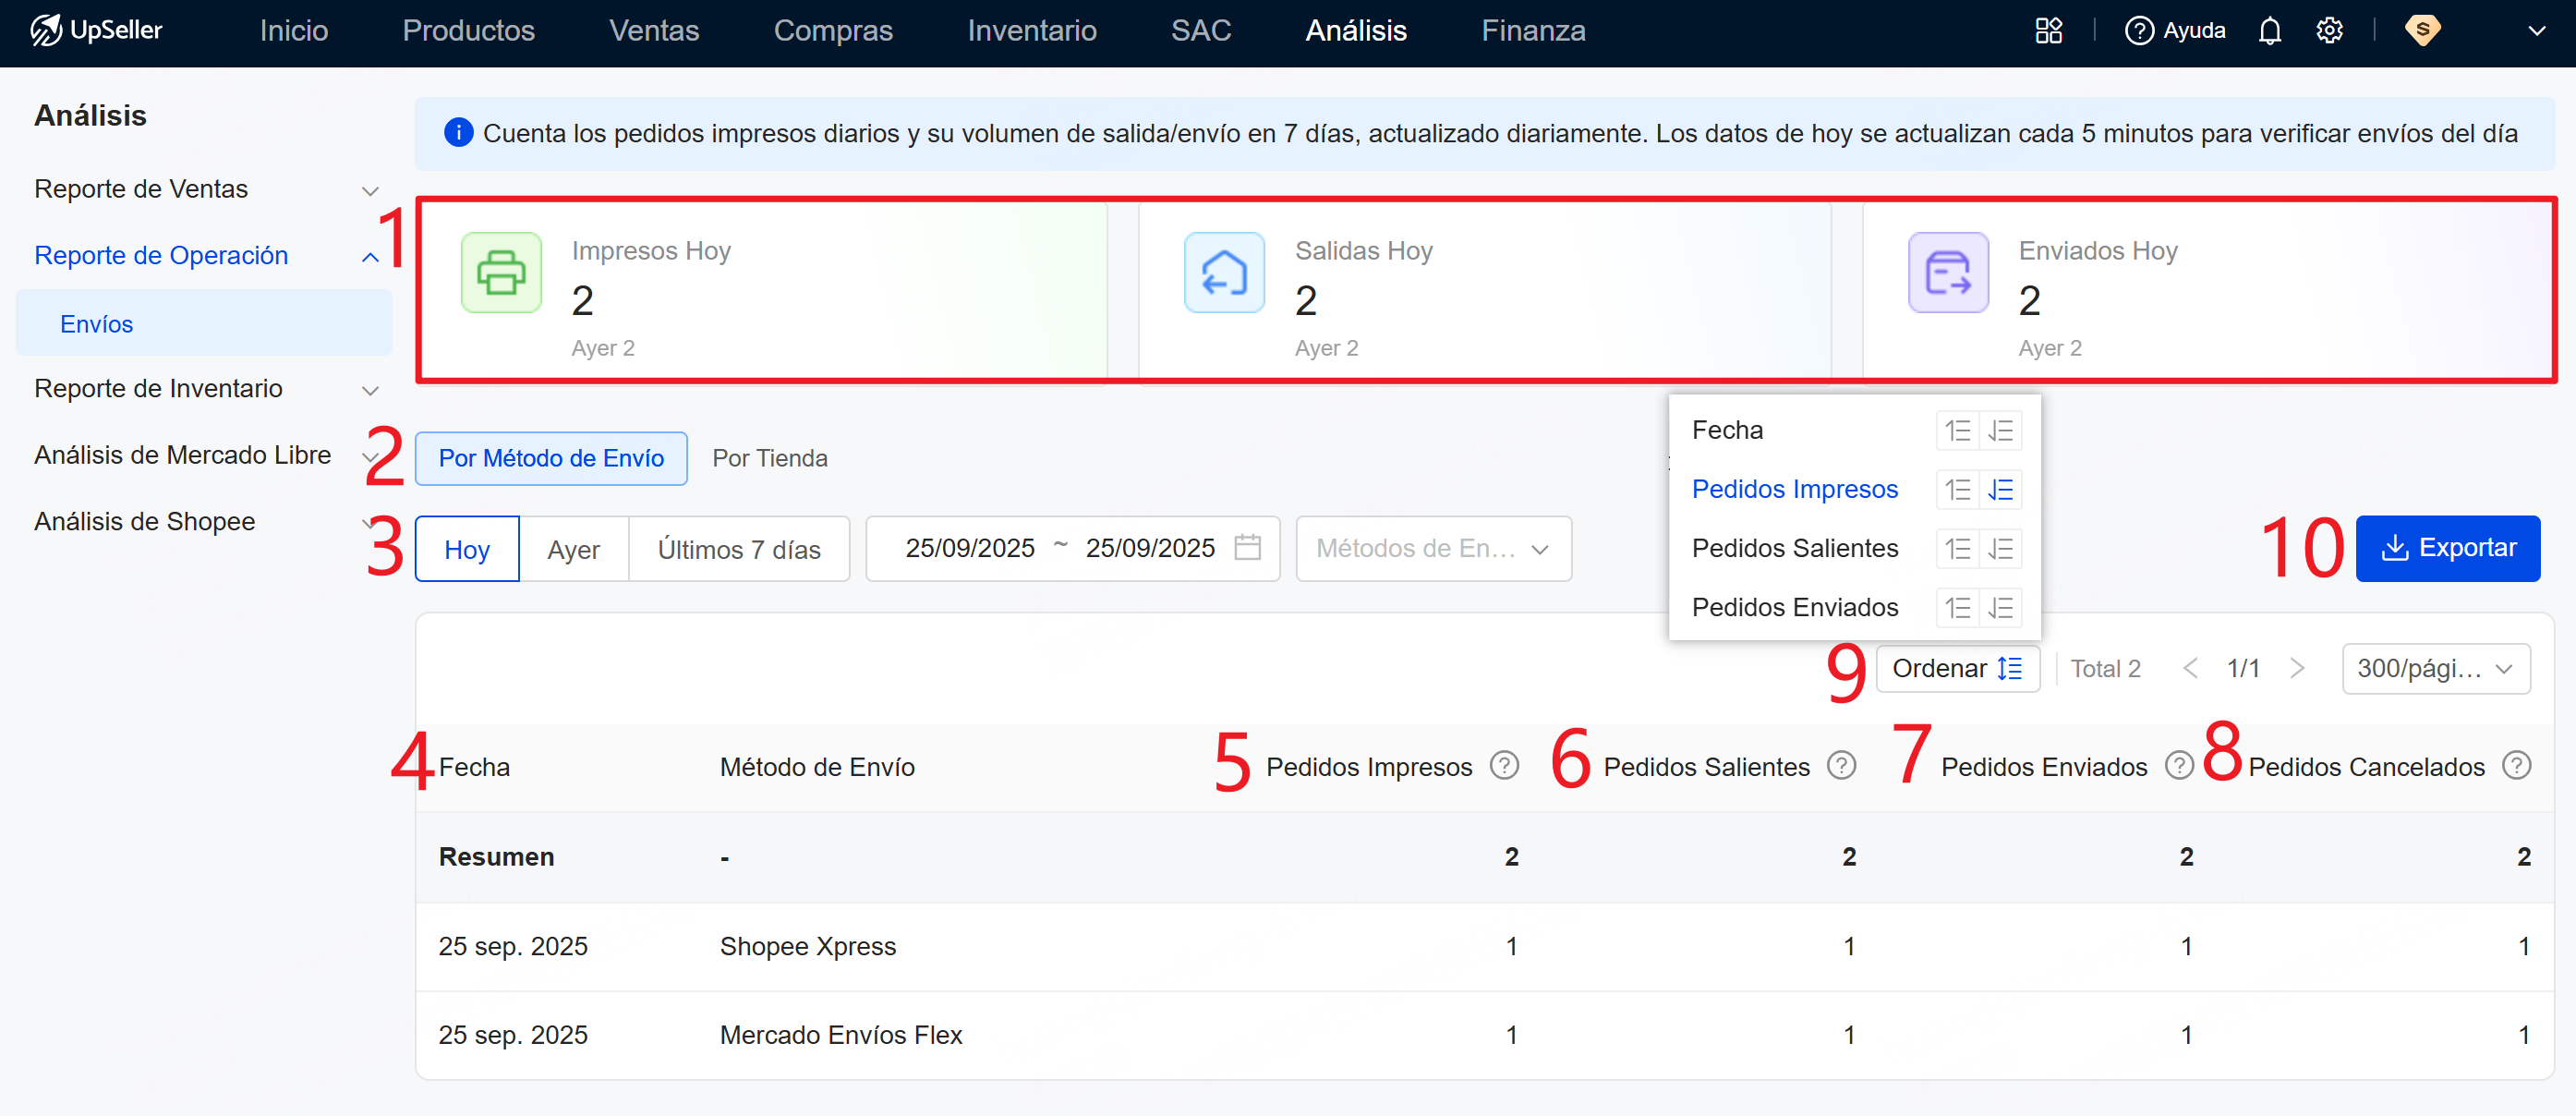Click ascending sort icon for Fecha
This screenshot has height=1116, width=2576.
(x=1957, y=431)
